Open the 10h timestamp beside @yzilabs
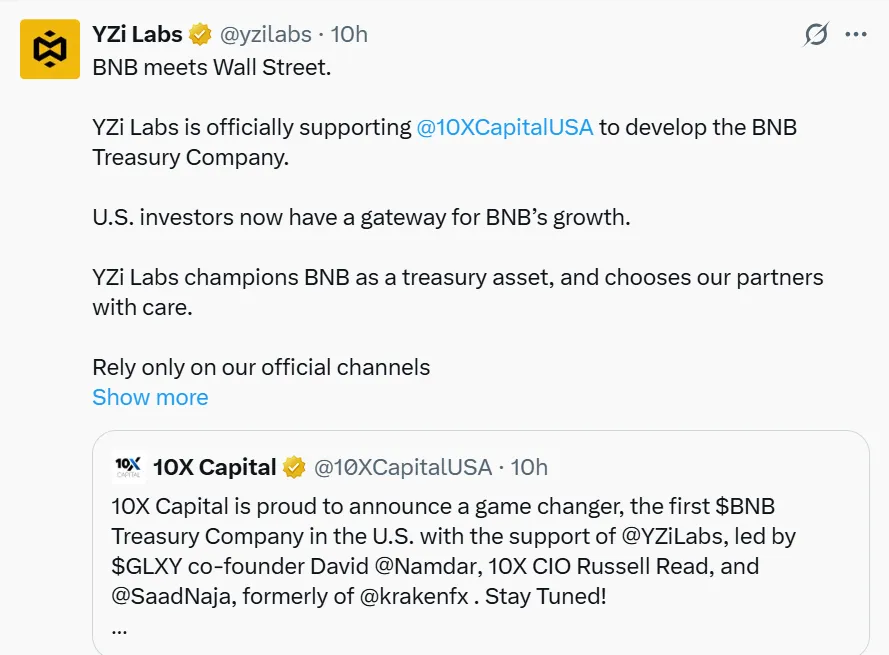Viewport: 889px width, 655px height. click(349, 35)
